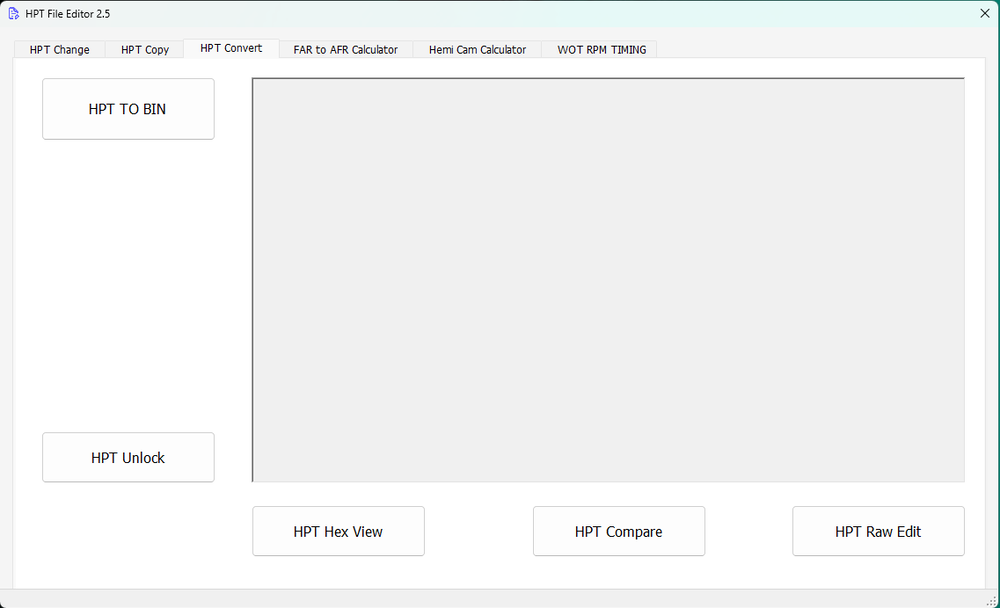This screenshot has height=608, width=1000.
Task: Open the Hemi Cam Calculator tab
Action: point(477,50)
